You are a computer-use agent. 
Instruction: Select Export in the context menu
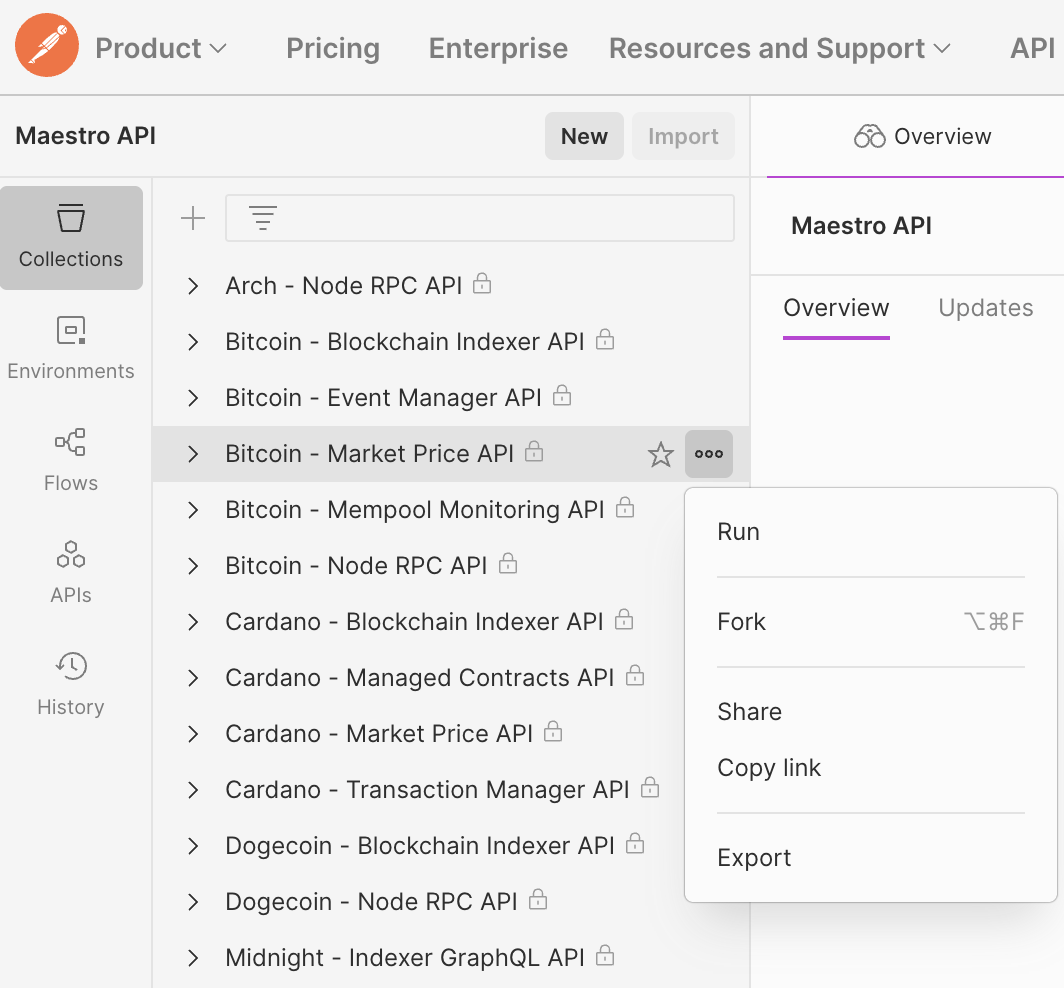754,857
